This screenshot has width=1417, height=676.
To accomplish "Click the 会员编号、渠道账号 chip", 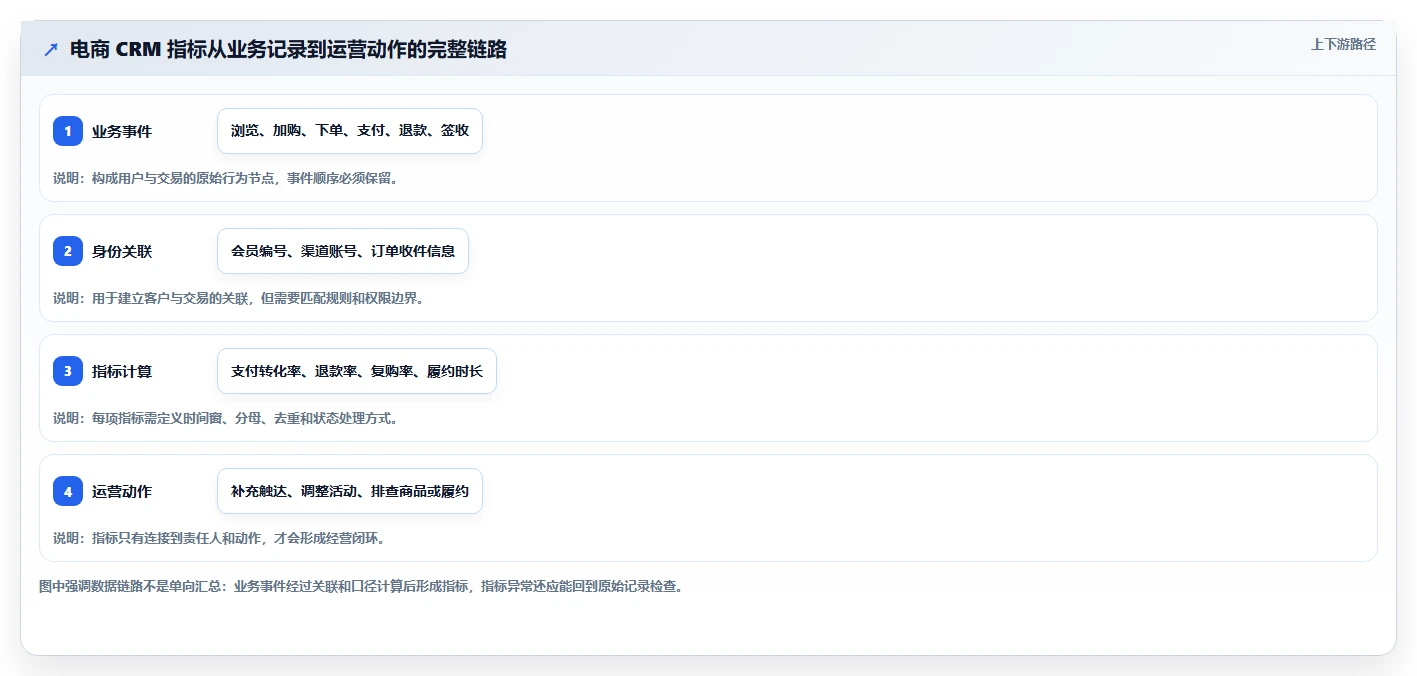I will coord(343,251).
